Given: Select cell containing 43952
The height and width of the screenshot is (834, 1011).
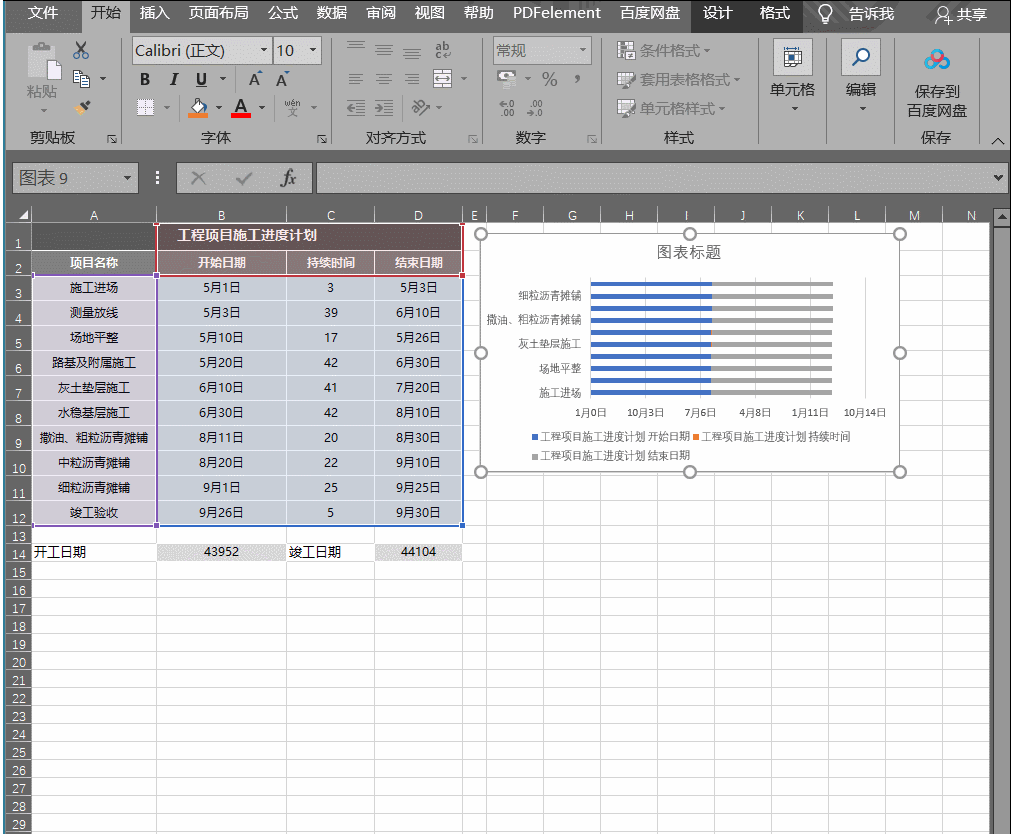Looking at the screenshot, I should (x=221, y=552).
